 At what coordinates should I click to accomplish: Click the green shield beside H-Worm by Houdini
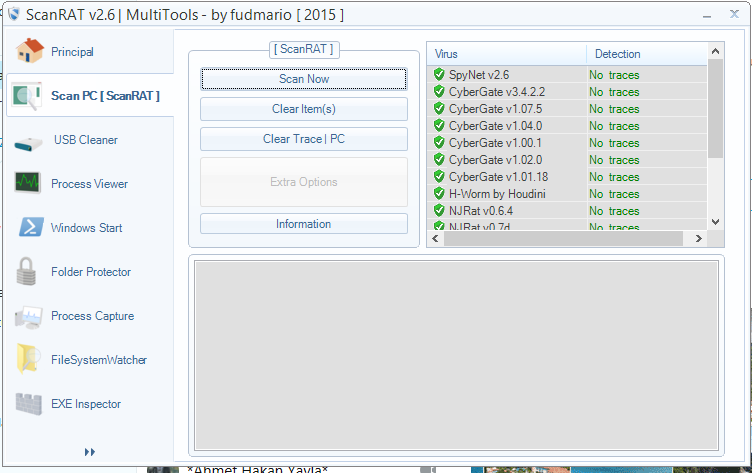(439, 193)
